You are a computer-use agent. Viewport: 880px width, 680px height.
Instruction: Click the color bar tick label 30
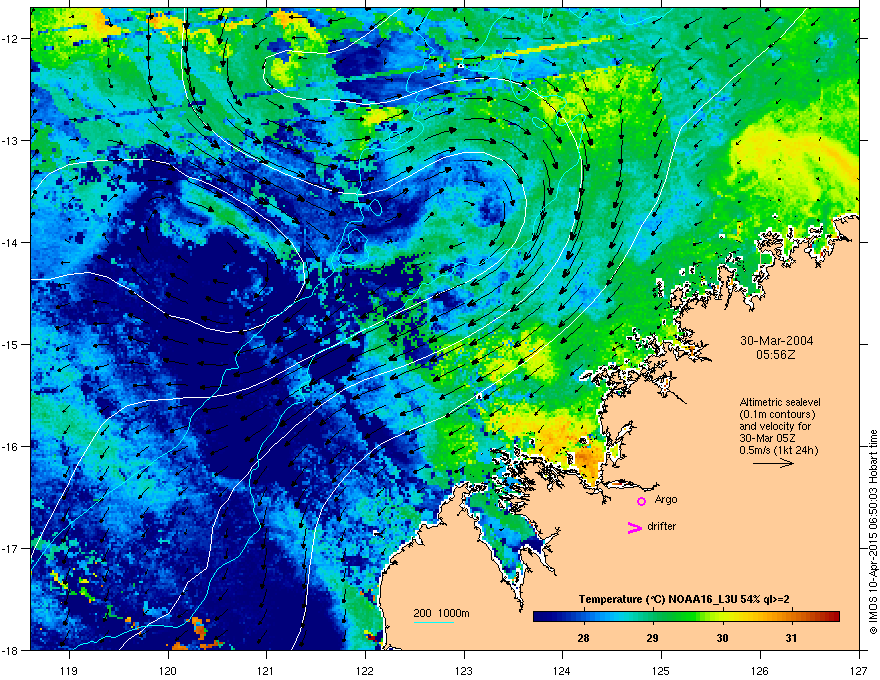pyautogui.click(x=722, y=638)
